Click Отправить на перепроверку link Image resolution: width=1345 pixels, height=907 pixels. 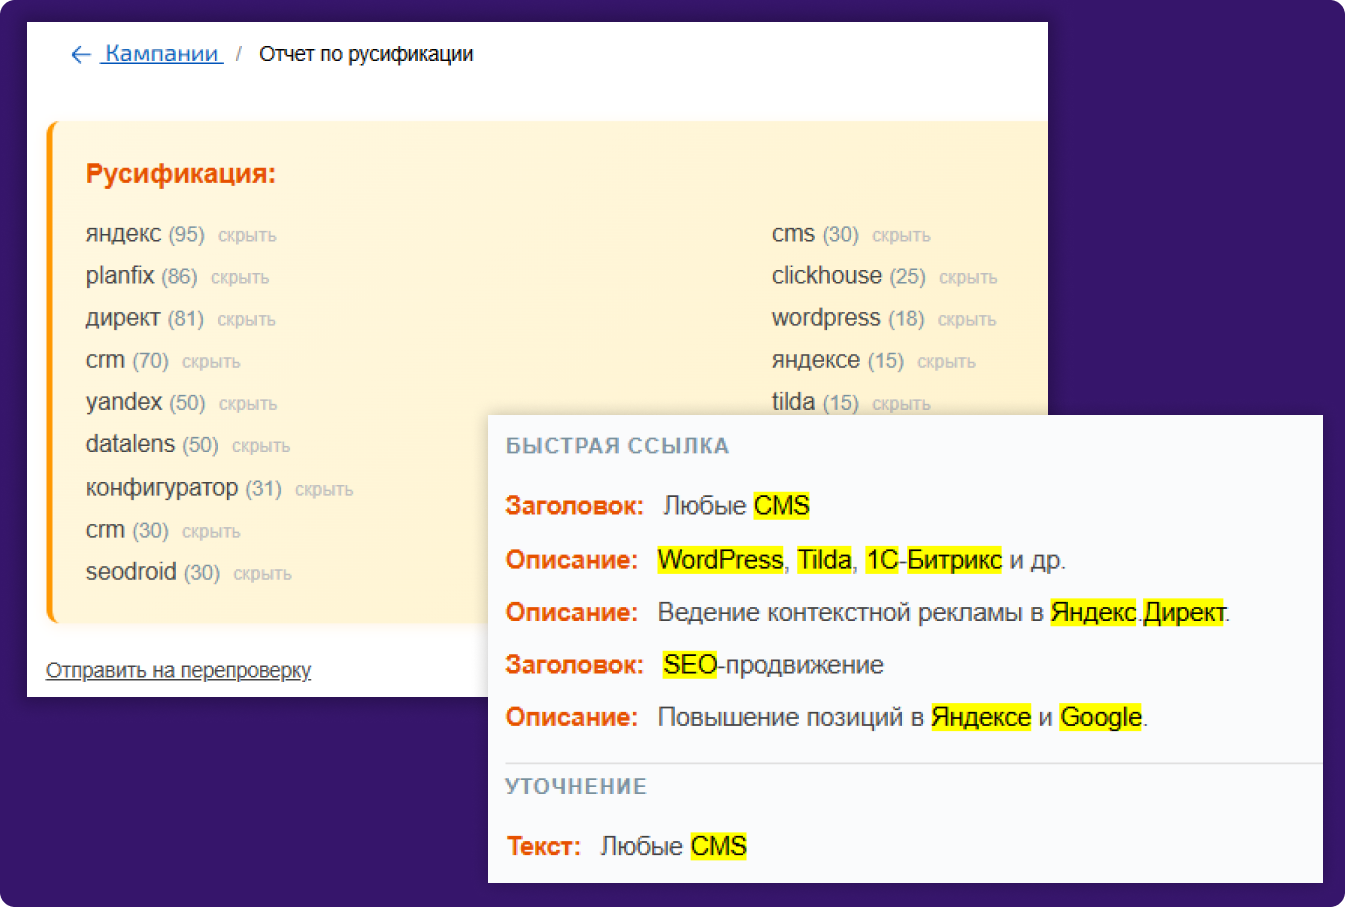178,670
